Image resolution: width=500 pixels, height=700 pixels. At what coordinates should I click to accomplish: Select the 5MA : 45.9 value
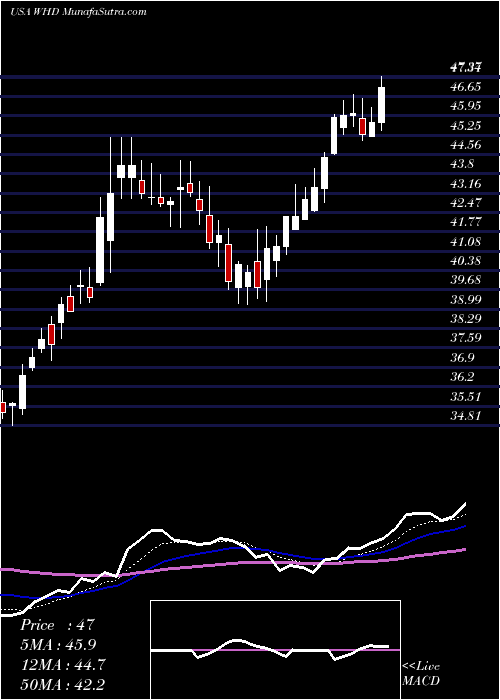pos(58,645)
